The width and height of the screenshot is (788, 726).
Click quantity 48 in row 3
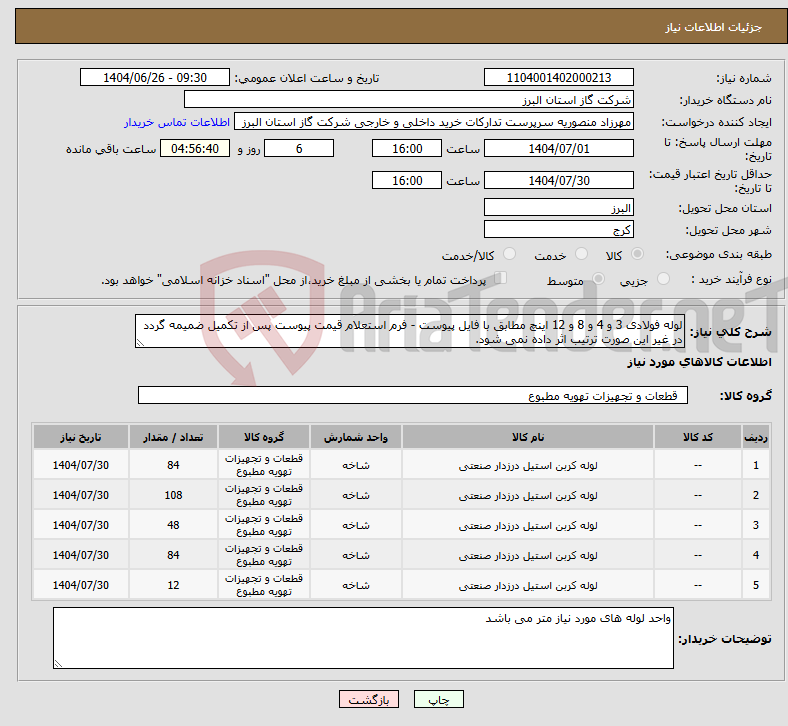(173, 525)
